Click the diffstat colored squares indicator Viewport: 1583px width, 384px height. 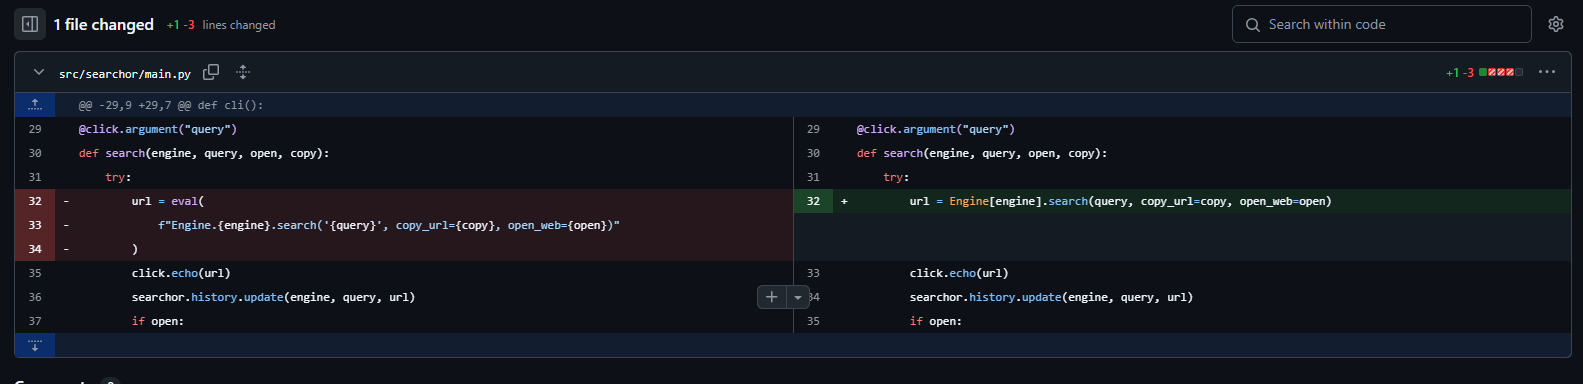tap(1501, 72)
